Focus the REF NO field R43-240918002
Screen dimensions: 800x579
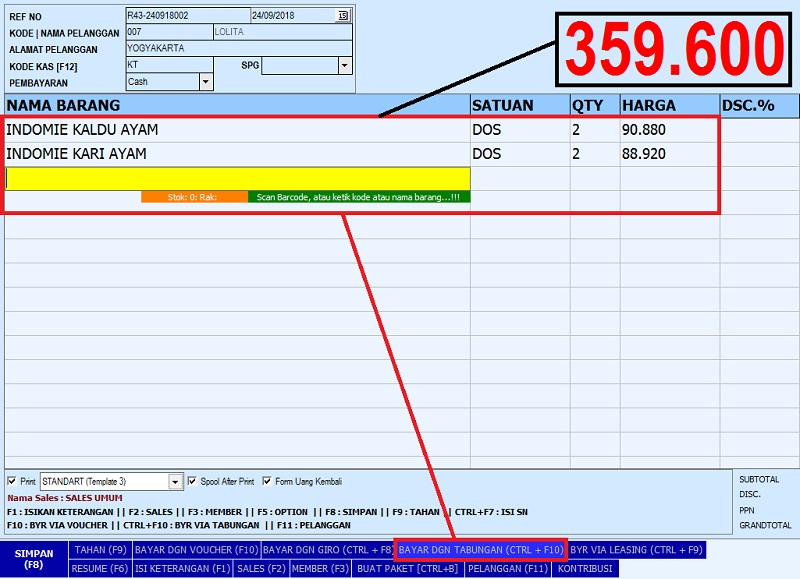coord(188,16)
